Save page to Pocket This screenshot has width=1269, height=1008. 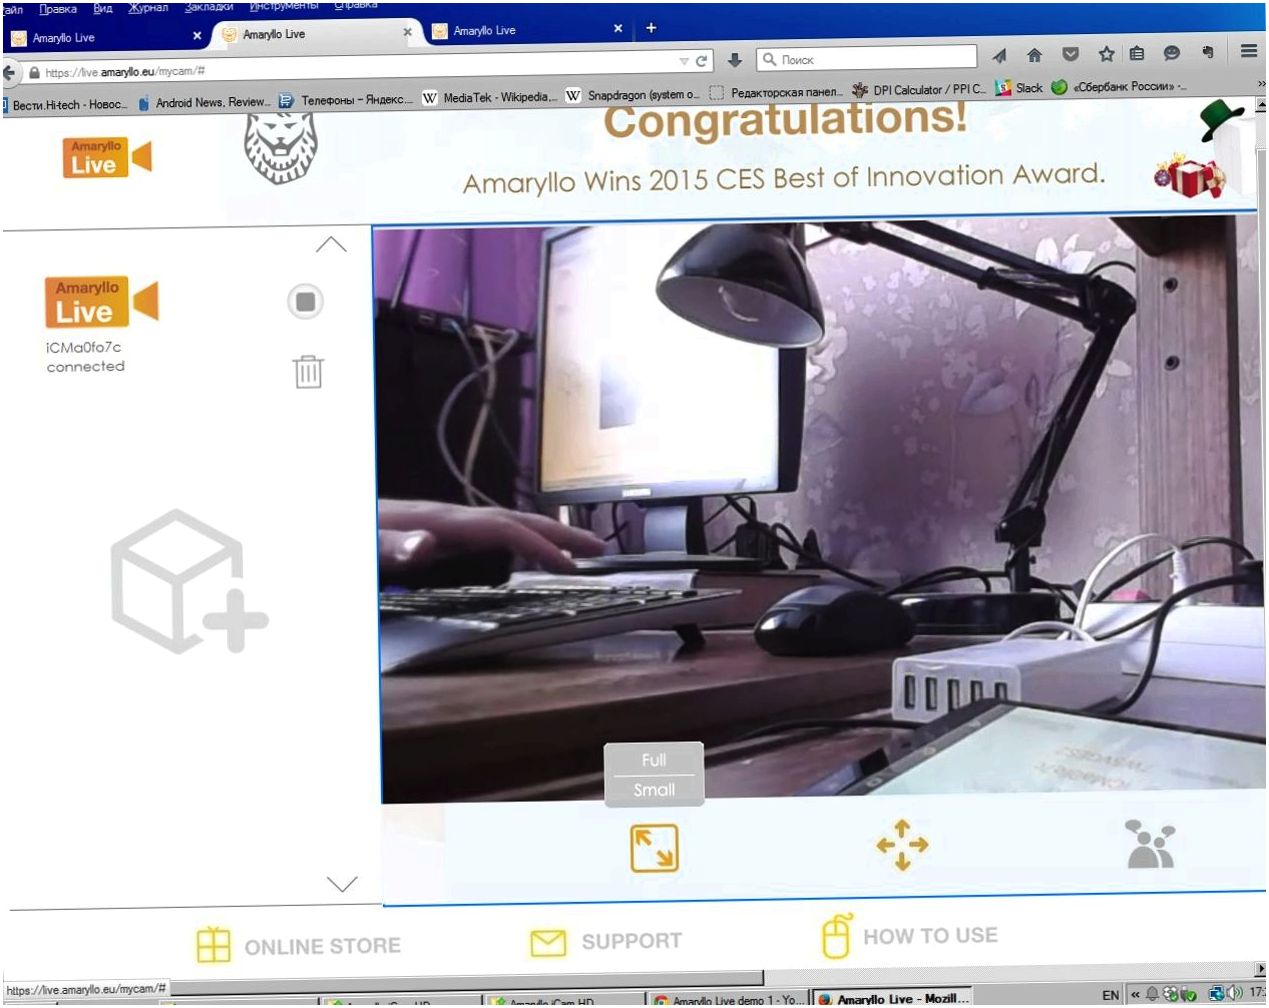pyautogui.click(x=1070, y=54)
